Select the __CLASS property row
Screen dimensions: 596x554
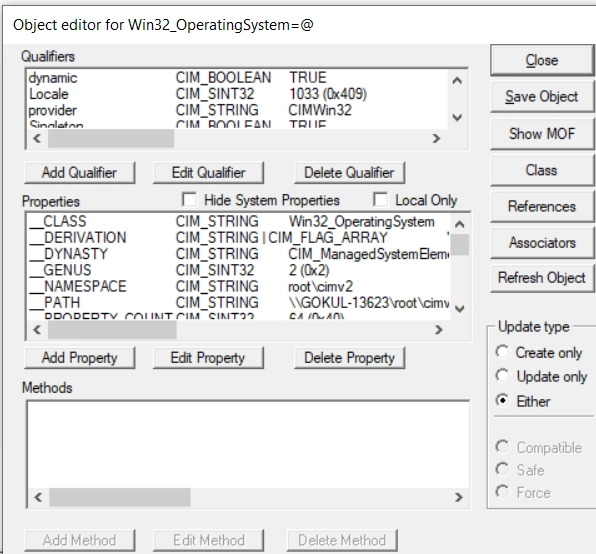click(239, 222)
